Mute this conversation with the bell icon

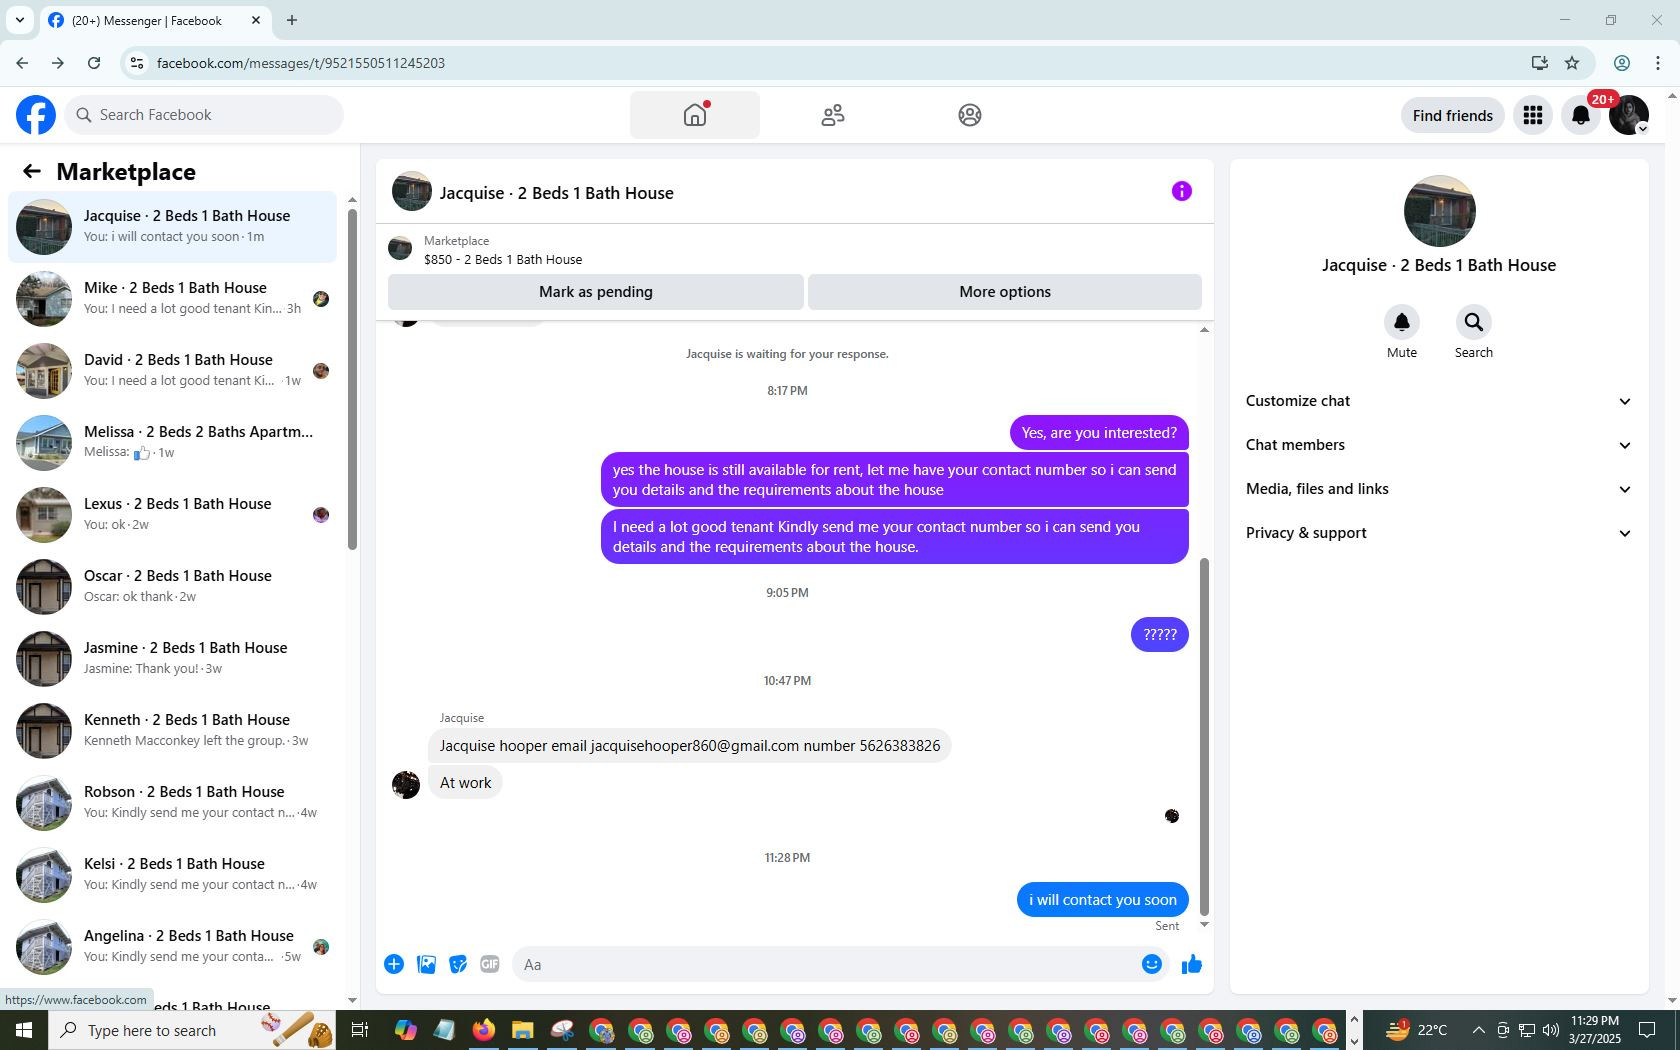coord(1402,322)
